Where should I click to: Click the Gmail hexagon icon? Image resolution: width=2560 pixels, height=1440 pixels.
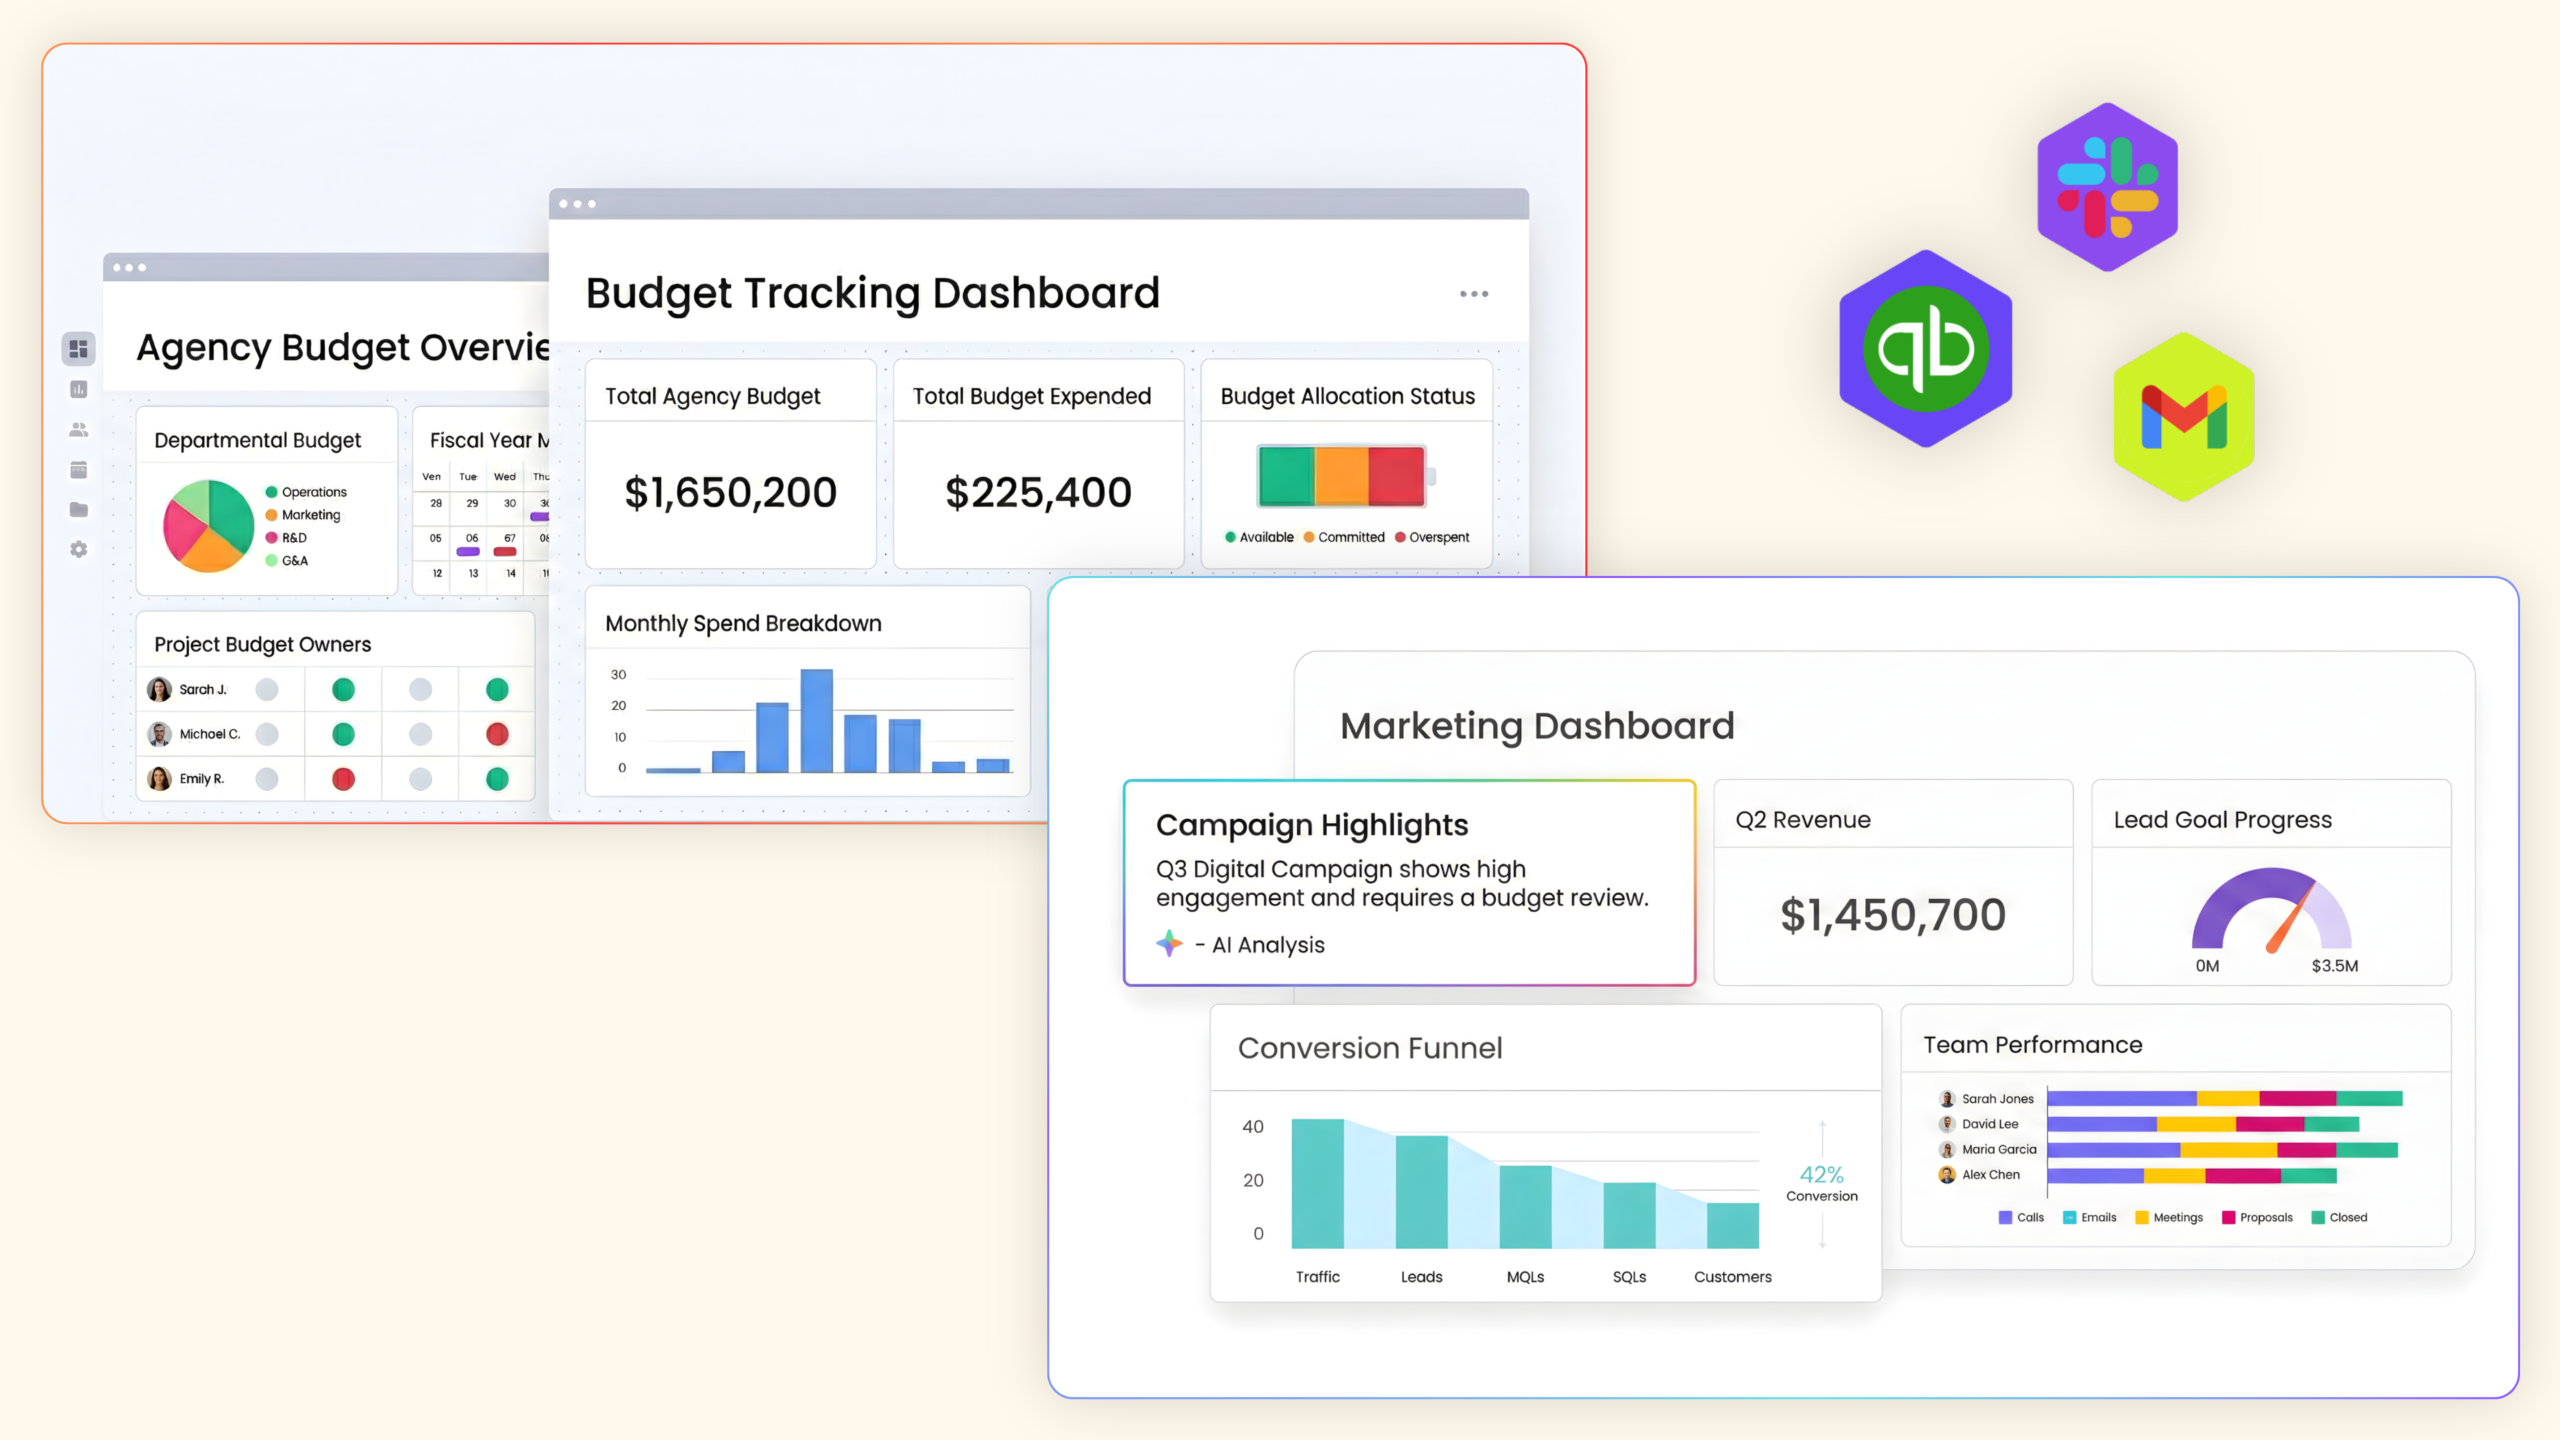2183,417
